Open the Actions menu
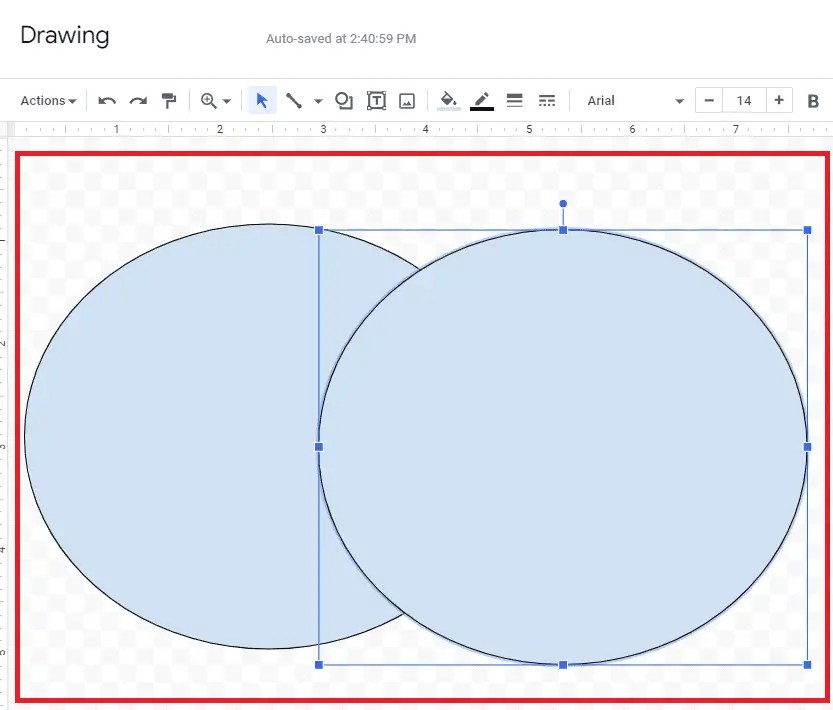Image resolution: width=833 pixels, height=710 pixels. (x=46, y=100)
